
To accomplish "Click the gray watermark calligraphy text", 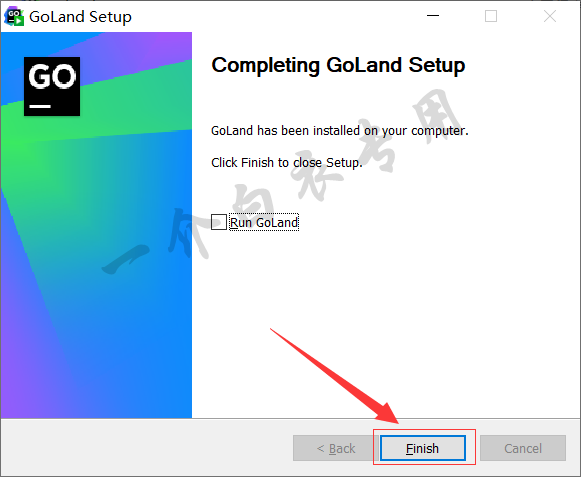I will click(282, 182).
